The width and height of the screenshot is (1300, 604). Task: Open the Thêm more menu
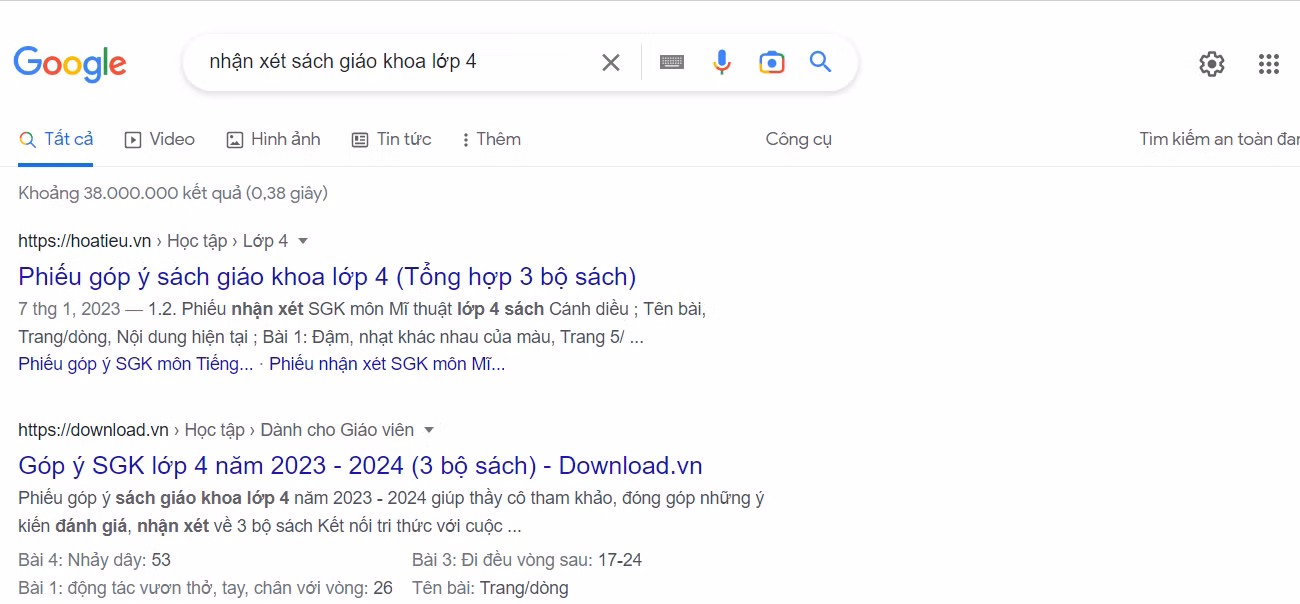click(x=491, y=140)
